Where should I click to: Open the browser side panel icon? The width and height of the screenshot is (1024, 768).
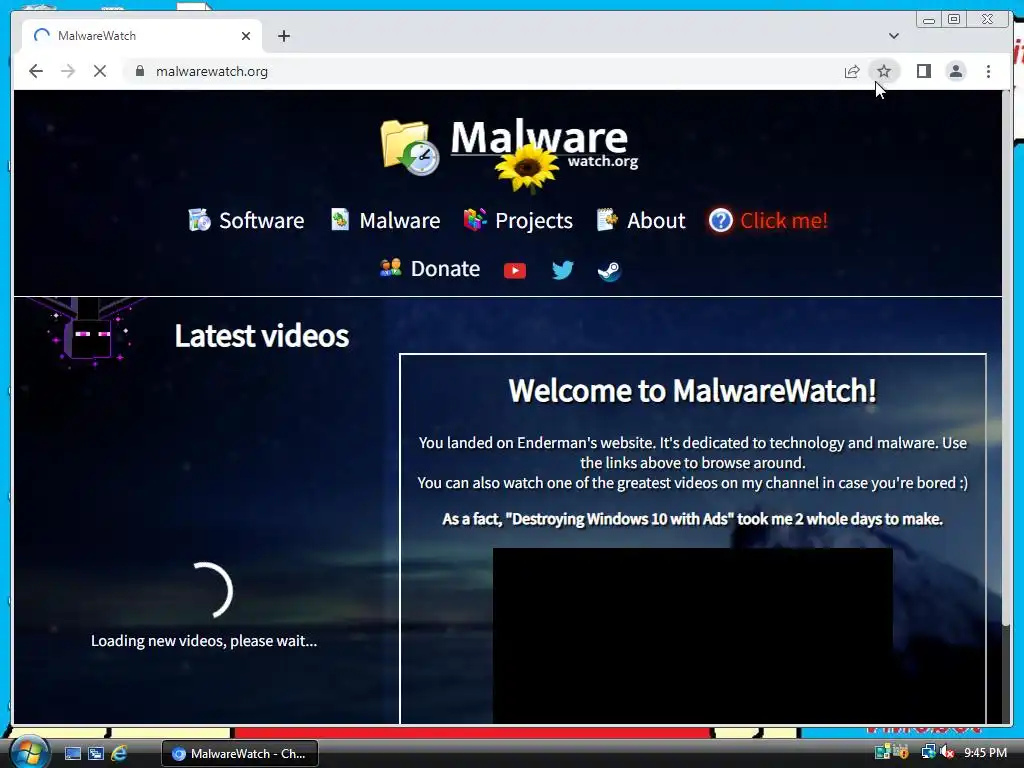[x=923, y=71]
